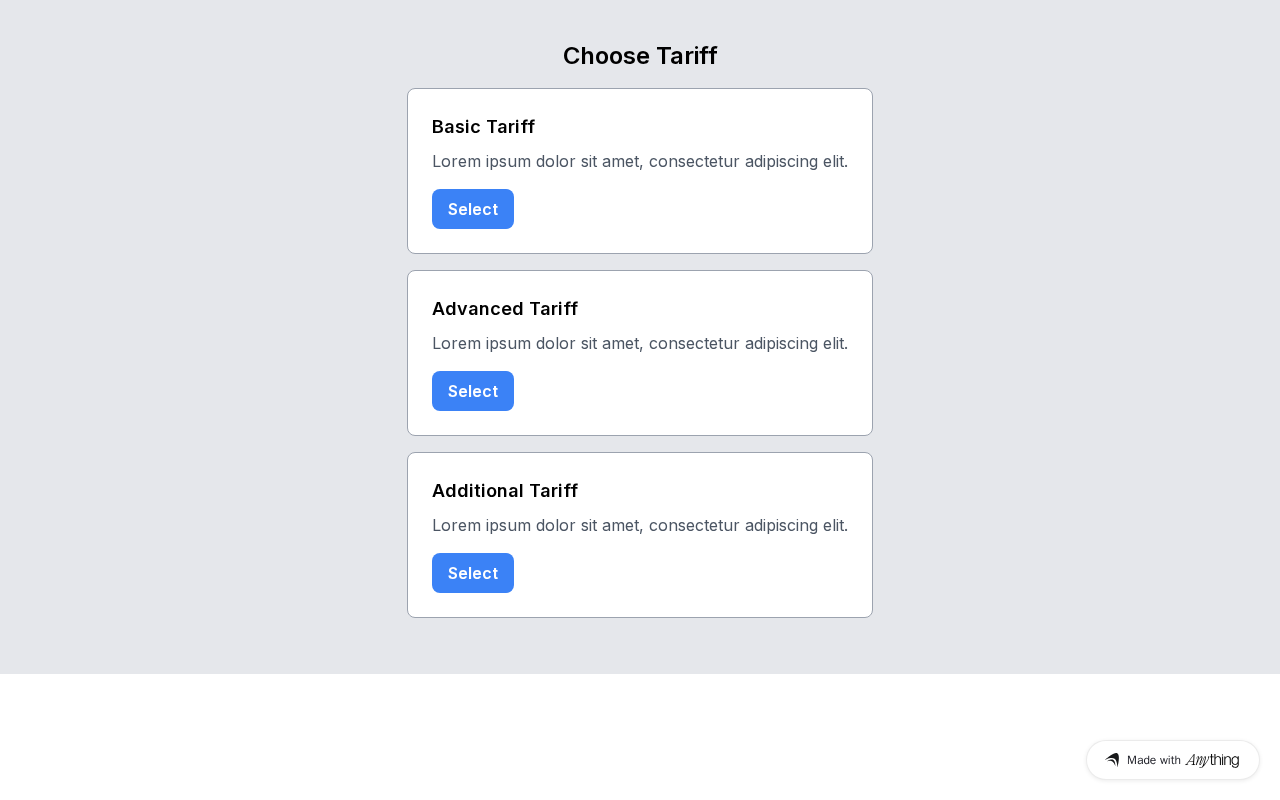Click the Anything logo icon in badge
Screen dimensions: 1280x800
pyautogui.click(x=1112, y=760)
